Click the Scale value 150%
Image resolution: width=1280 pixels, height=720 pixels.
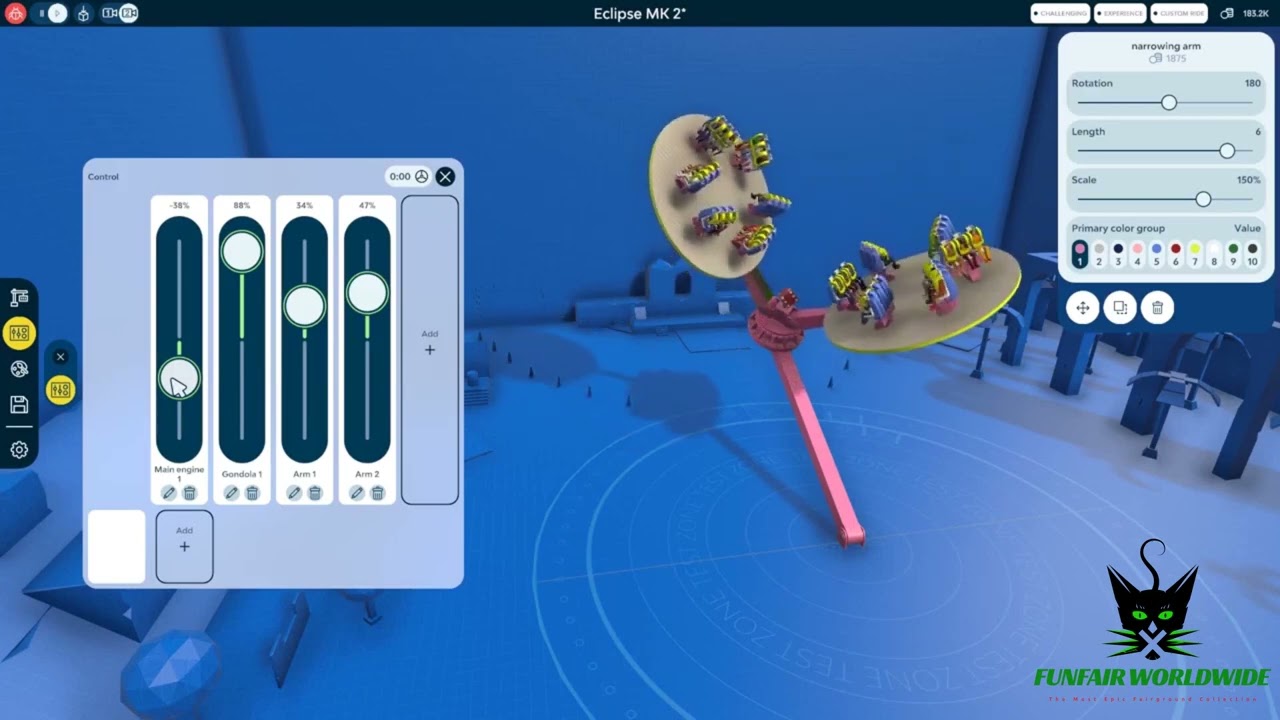coord(1249,180)
